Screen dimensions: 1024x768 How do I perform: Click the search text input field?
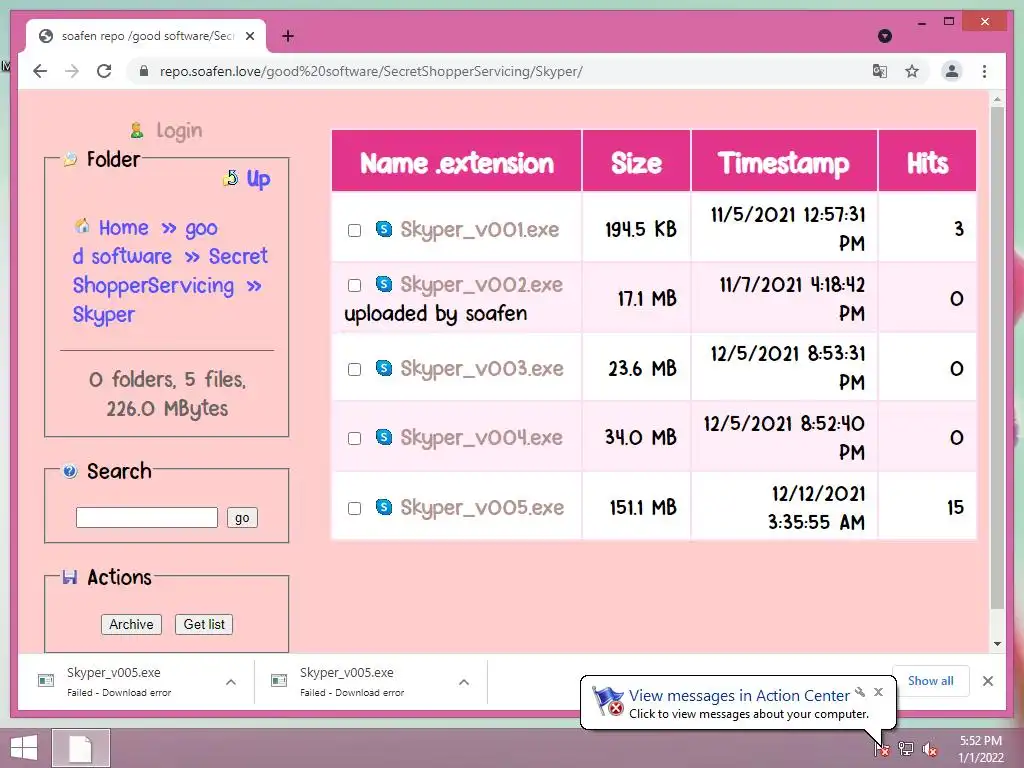tap(147, 517)
